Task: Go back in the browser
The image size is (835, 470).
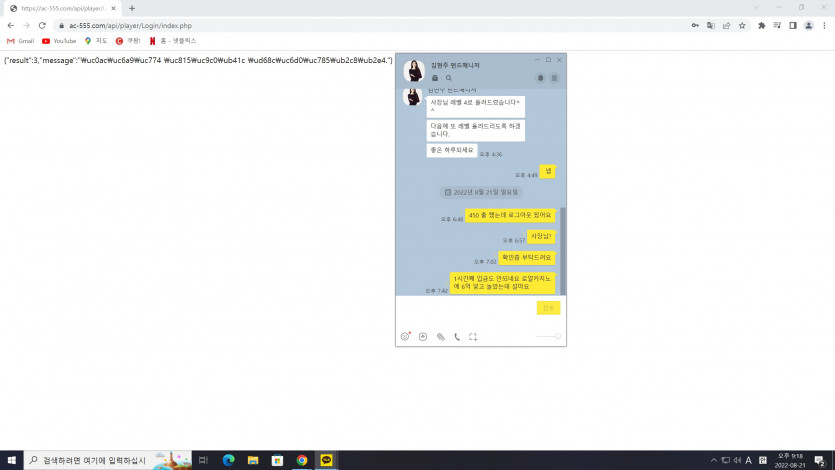Action: [11, 26]
